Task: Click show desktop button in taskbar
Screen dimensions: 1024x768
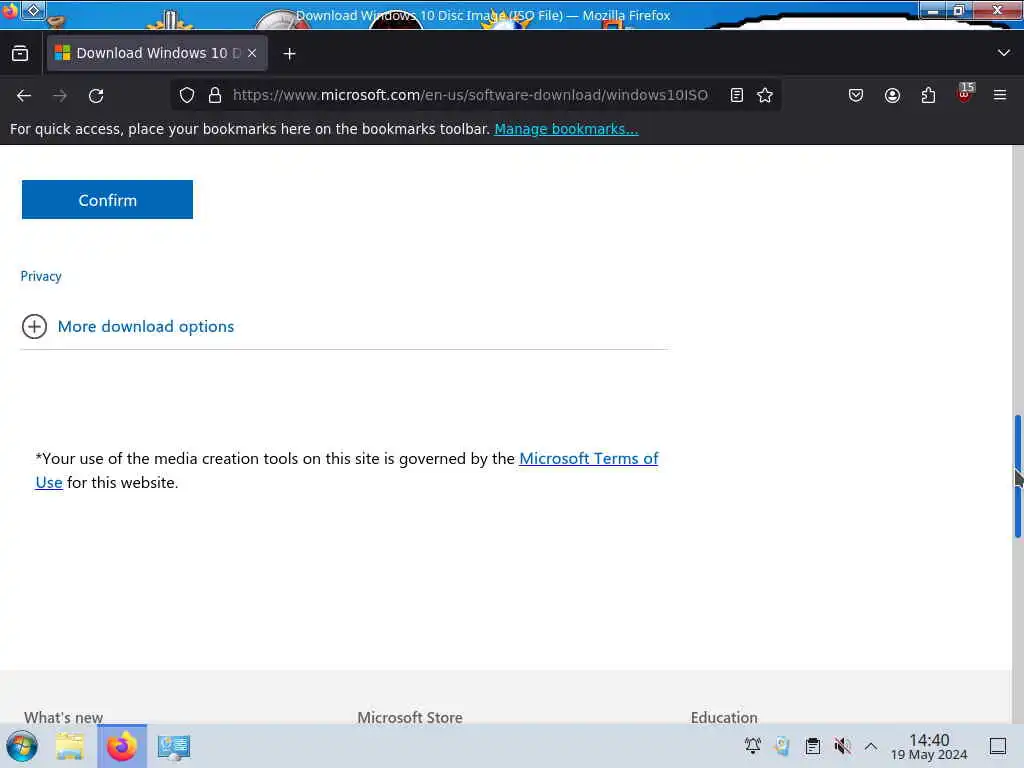Action: (x=998, y=746)
